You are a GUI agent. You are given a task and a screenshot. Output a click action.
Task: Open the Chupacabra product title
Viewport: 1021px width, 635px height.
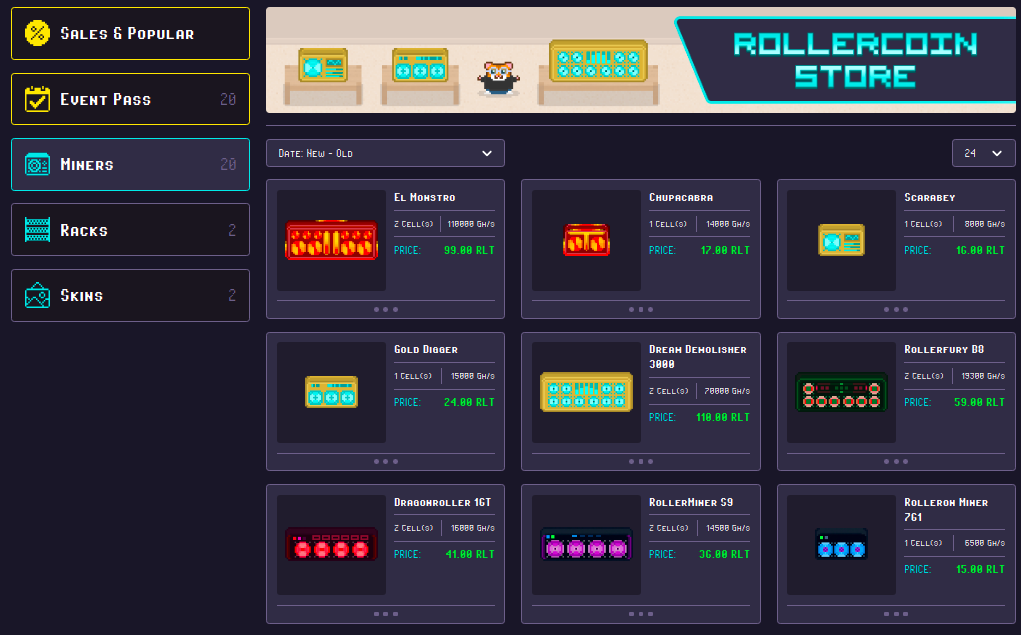click(x=681, y=197)
